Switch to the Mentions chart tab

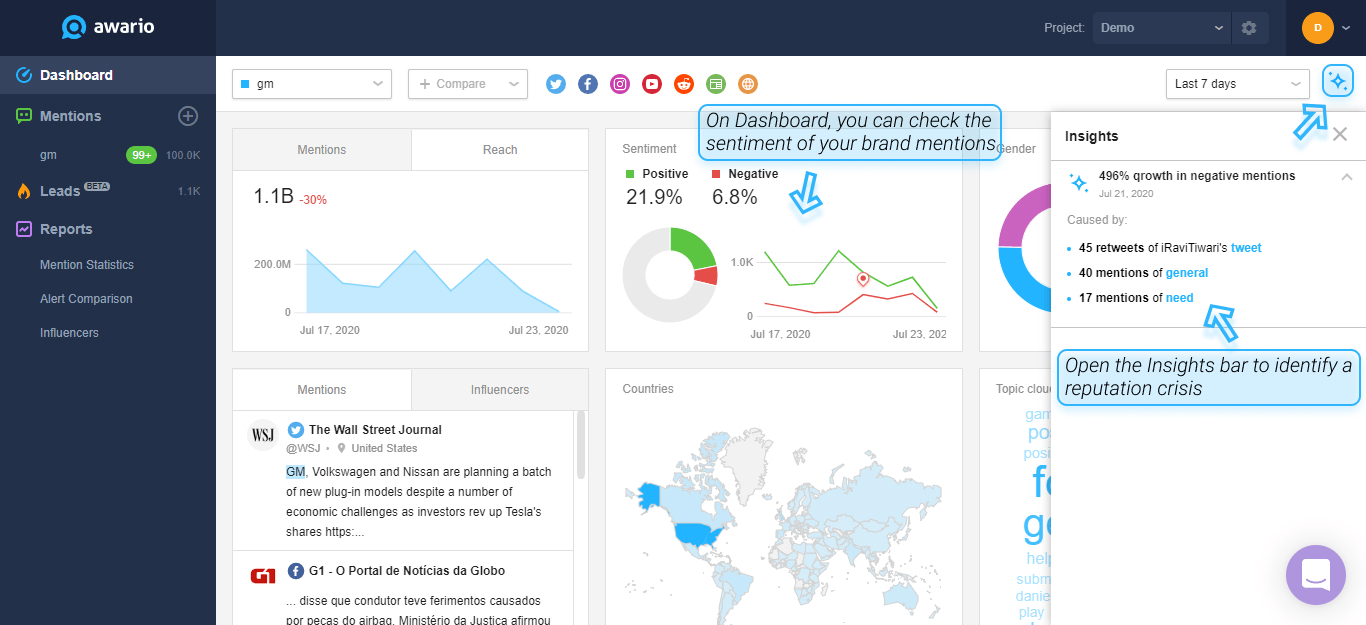click(322, 150)
